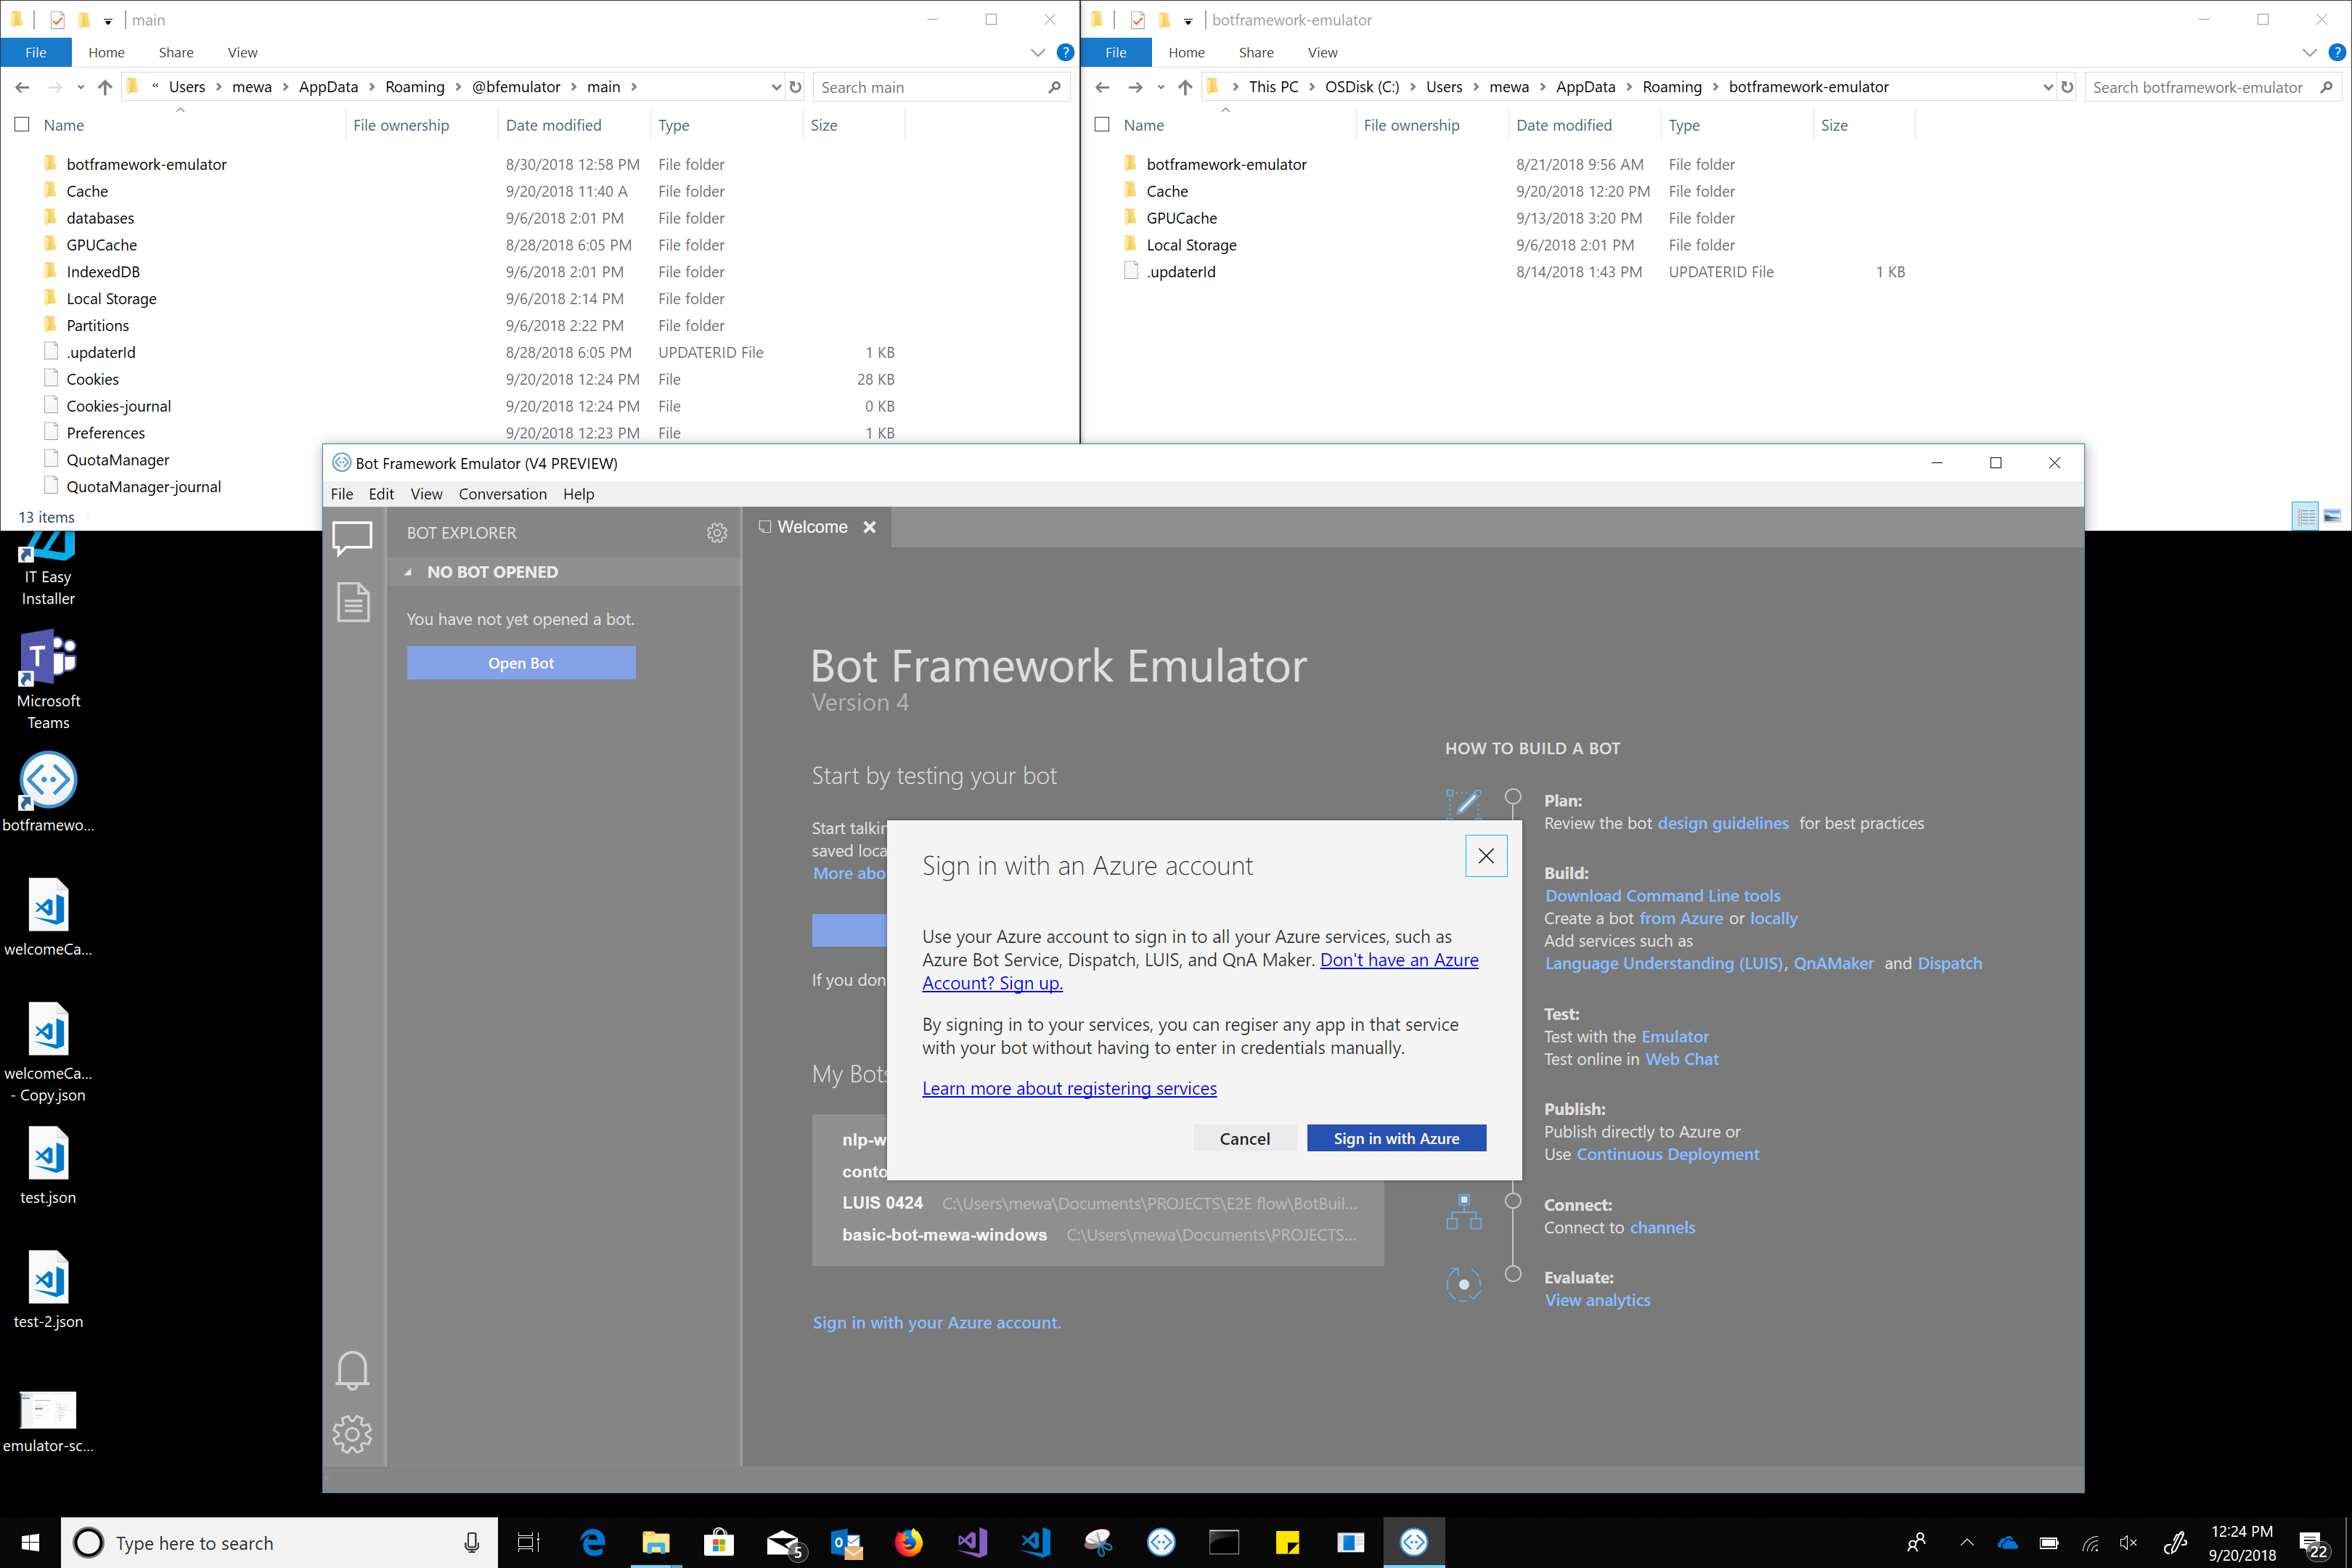Switch to the View ribbon tab in Explorer
Viewport: 2352px width, 1568px height.
pos(242,52)
